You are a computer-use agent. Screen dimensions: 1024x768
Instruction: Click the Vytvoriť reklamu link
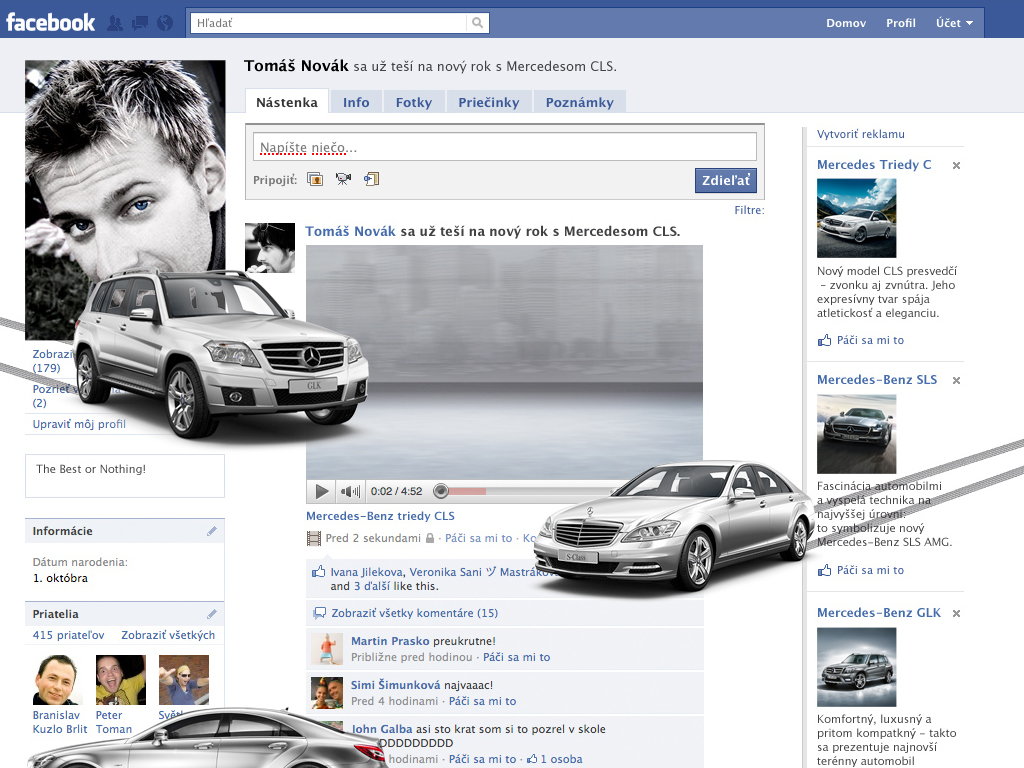[860, 134]
